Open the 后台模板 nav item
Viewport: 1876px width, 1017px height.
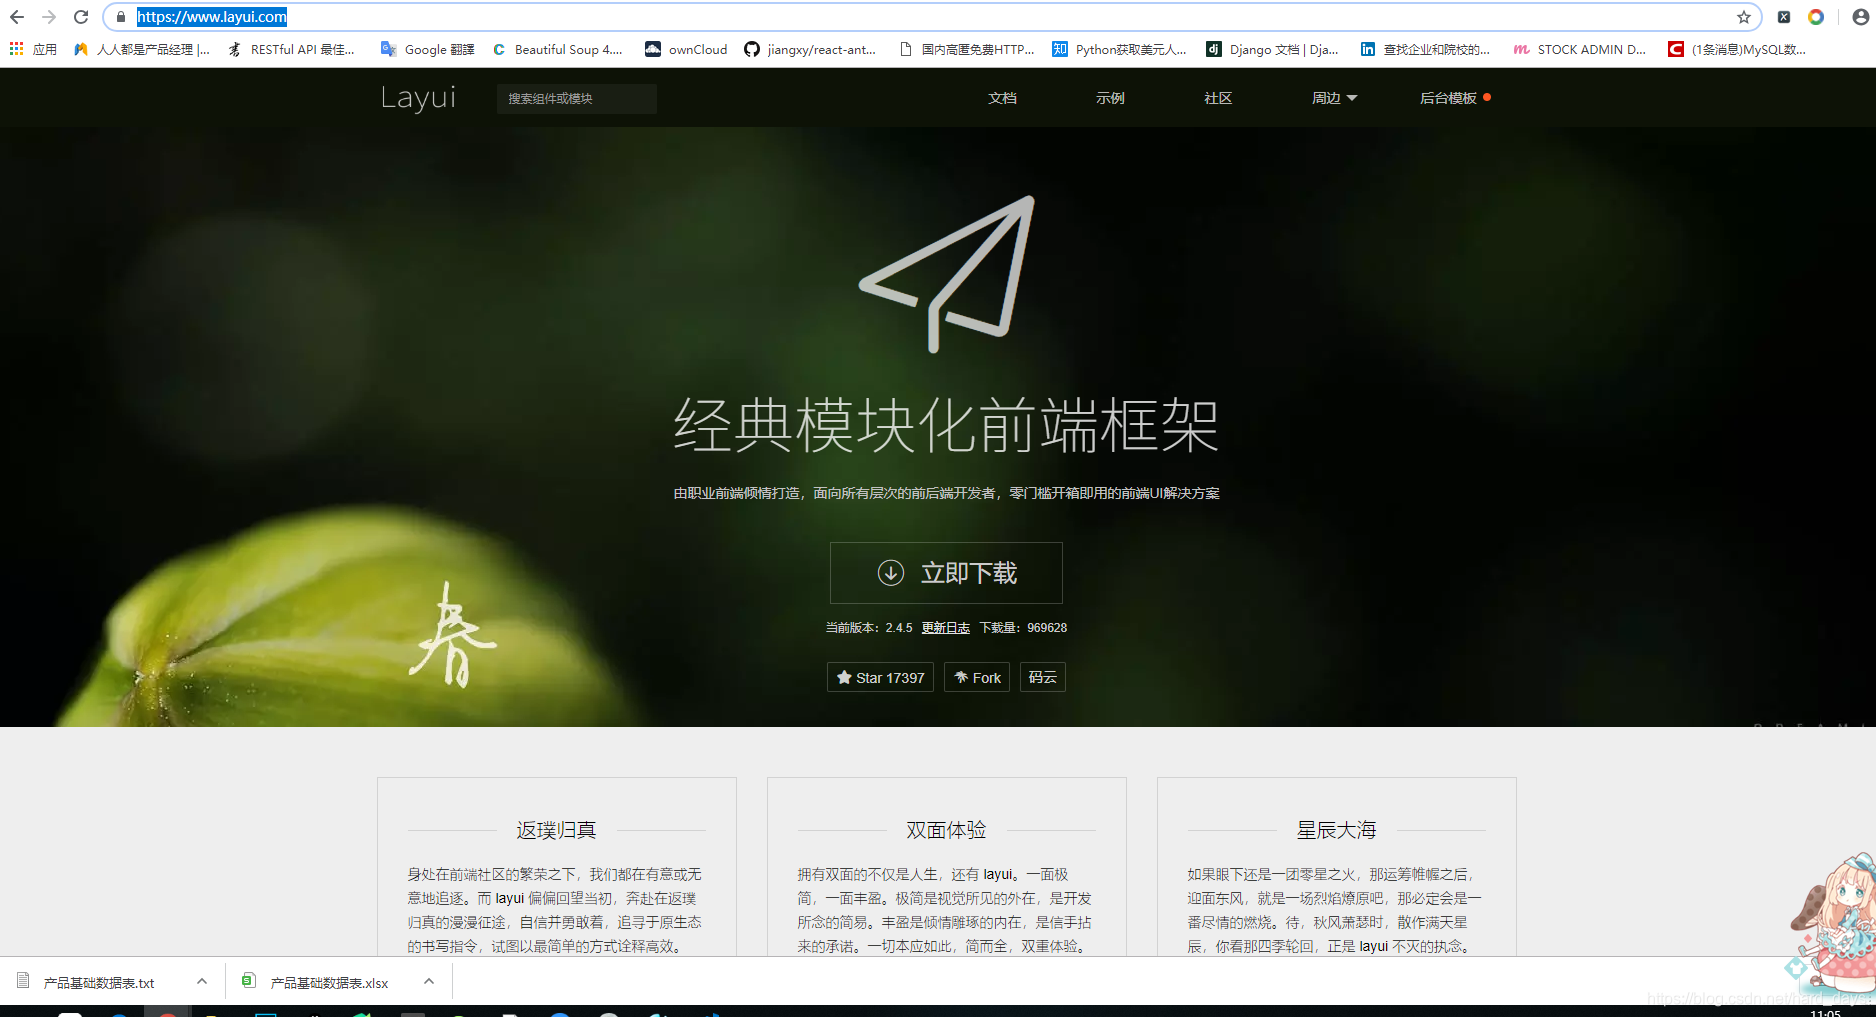[1454, 98]
